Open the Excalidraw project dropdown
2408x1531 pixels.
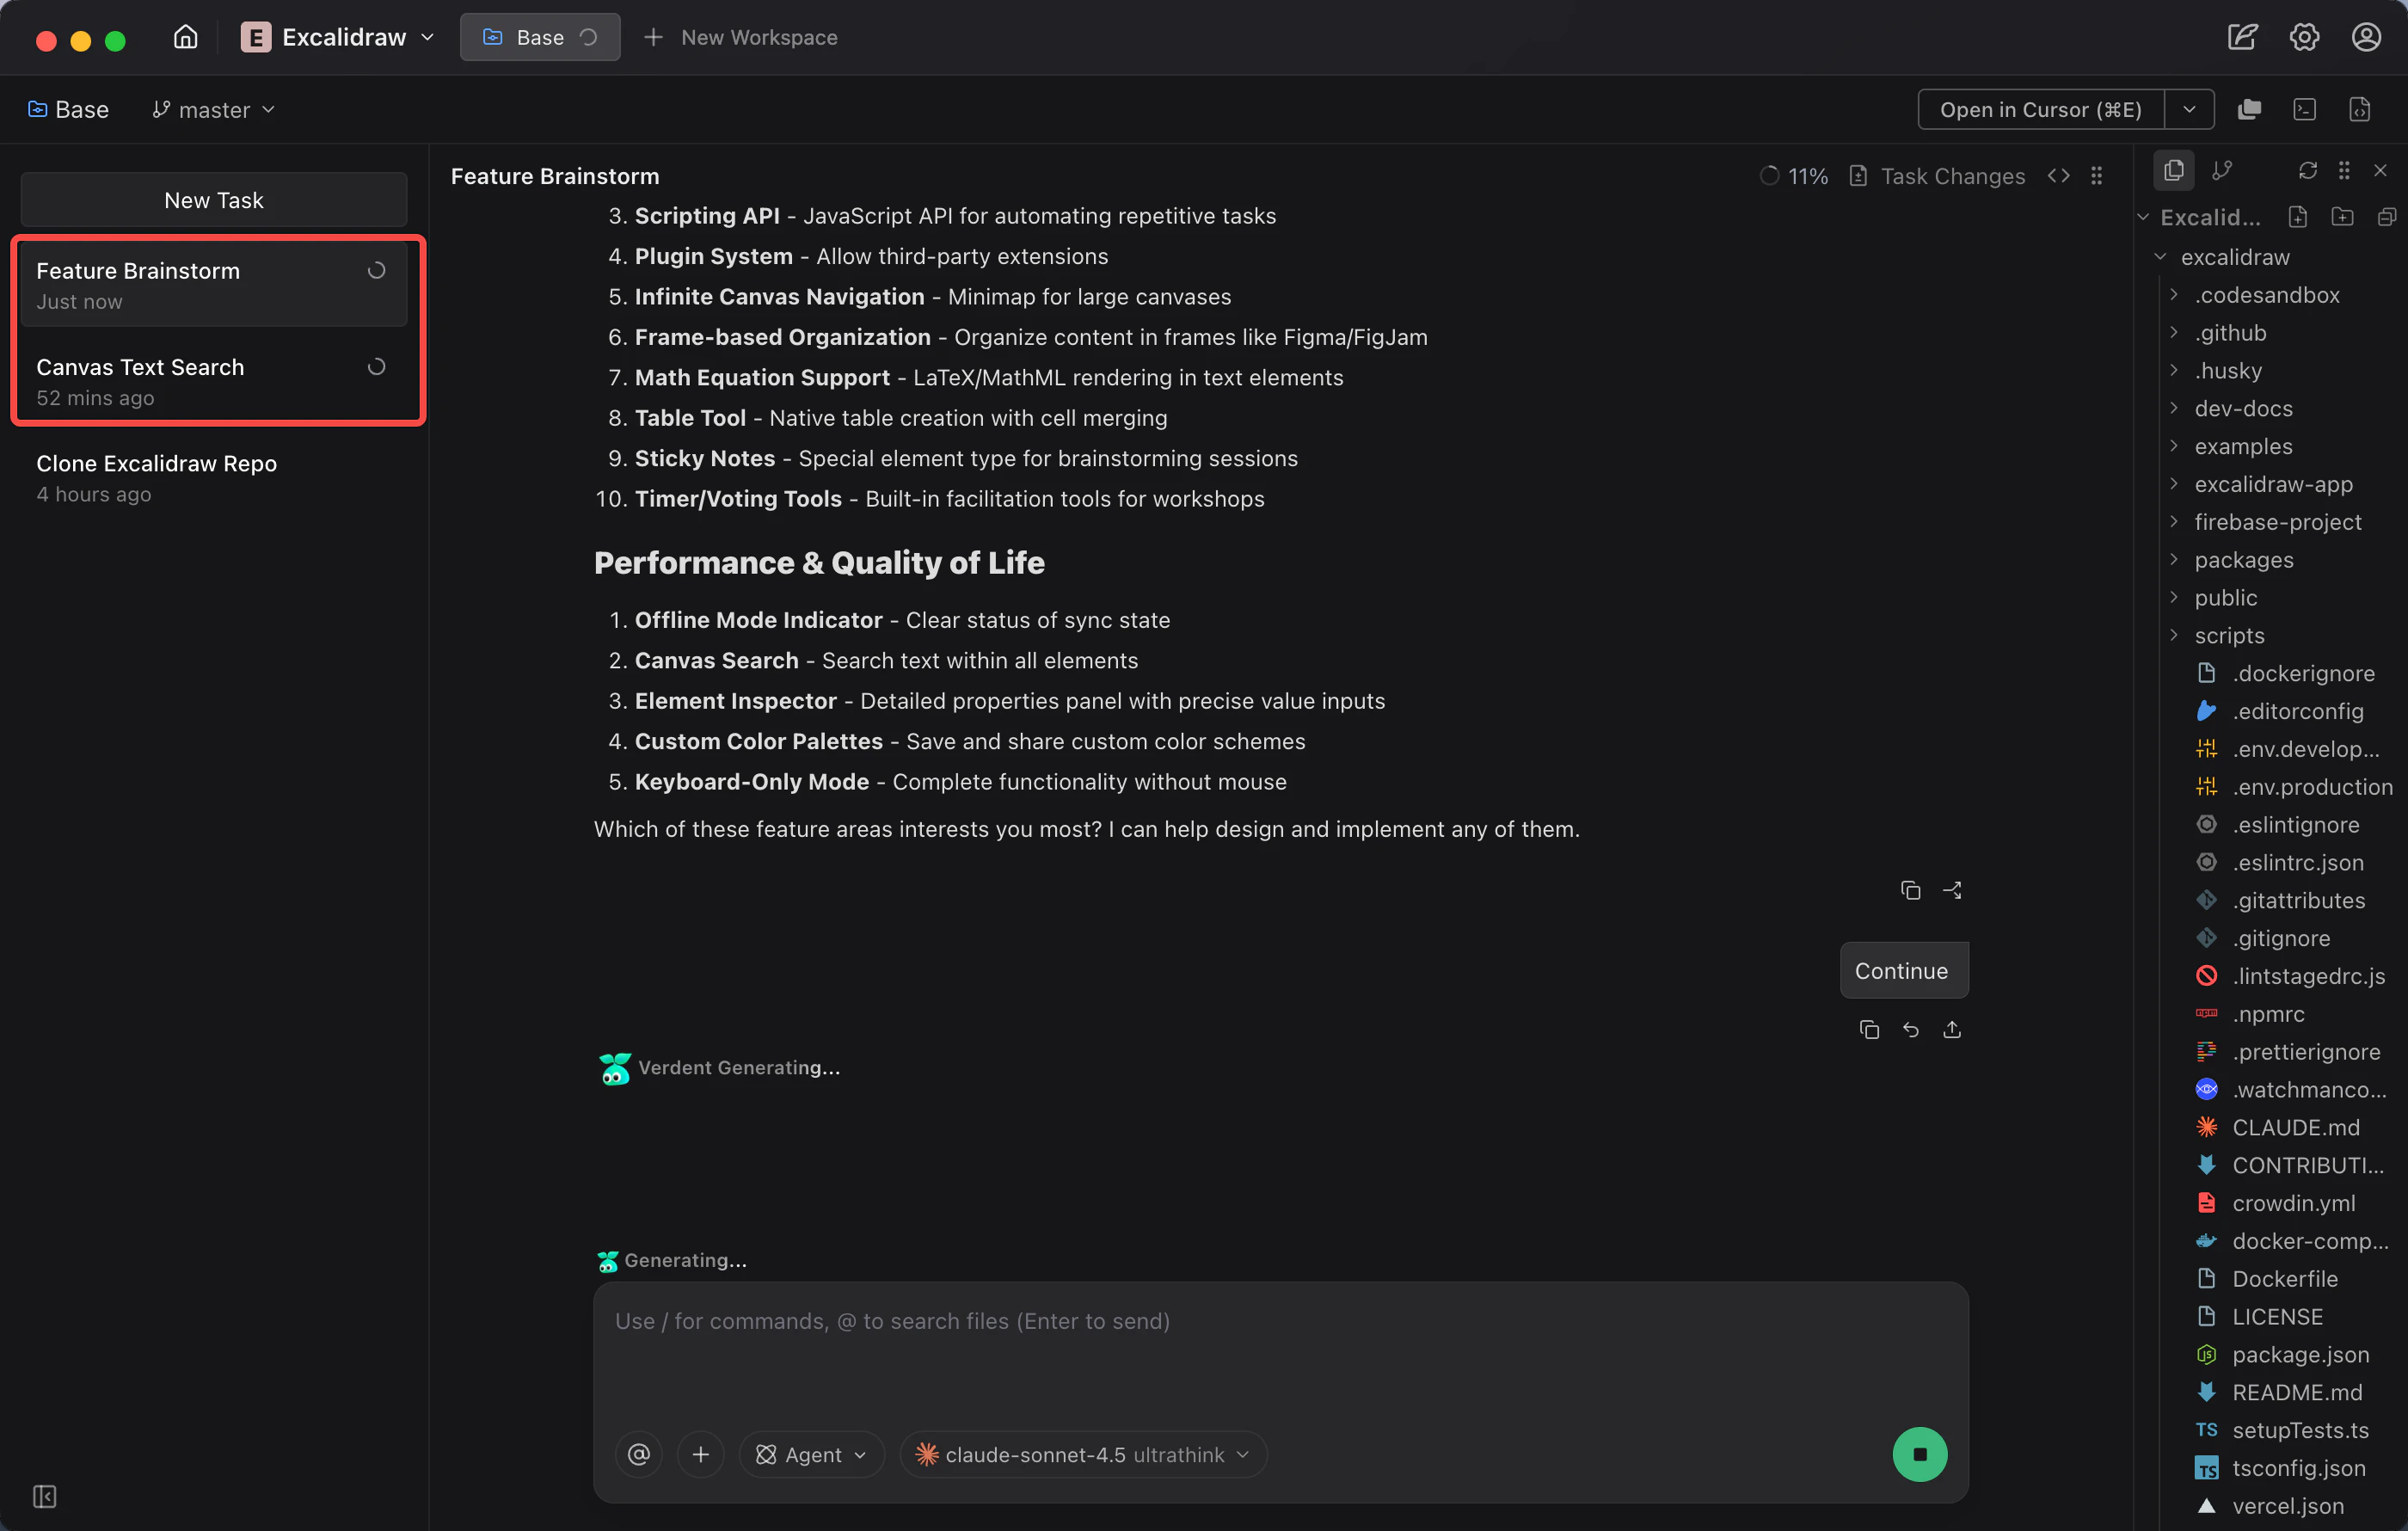(338, 37)
